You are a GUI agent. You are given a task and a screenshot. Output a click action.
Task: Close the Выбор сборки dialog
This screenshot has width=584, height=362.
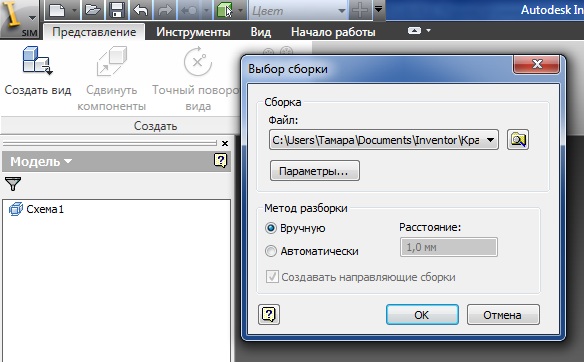click(536, 64)
